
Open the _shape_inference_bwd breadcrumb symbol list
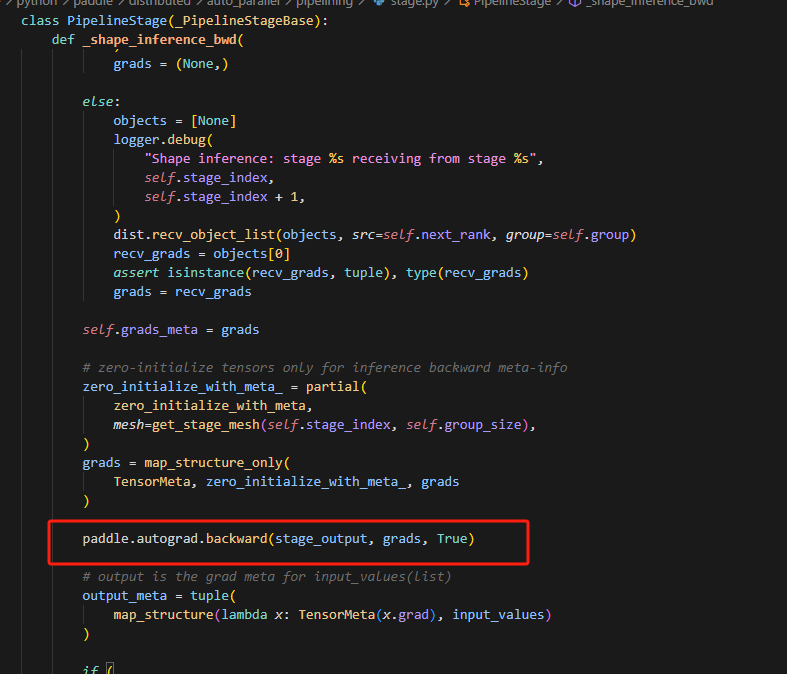649,3
